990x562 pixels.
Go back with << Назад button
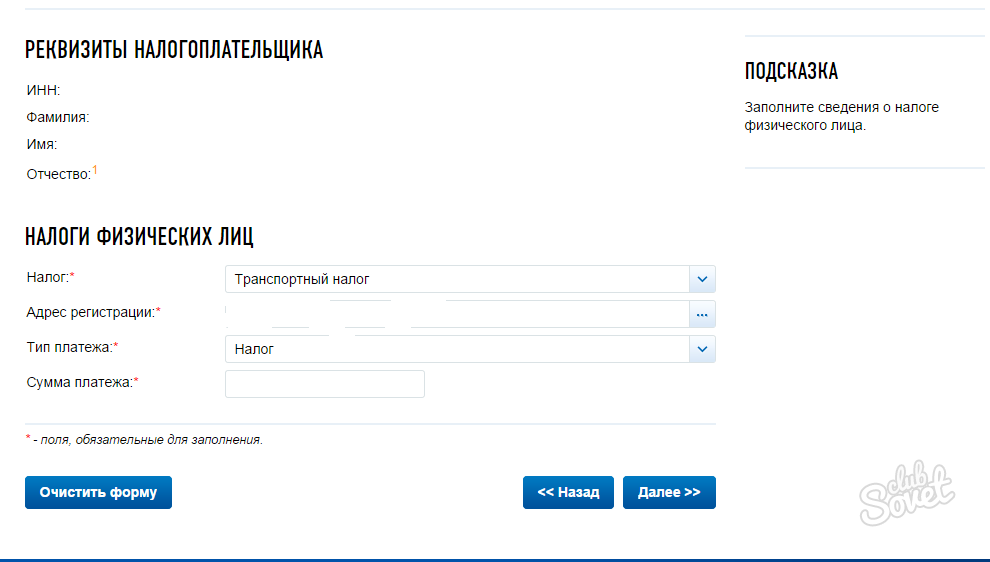[x=568, y=492]
